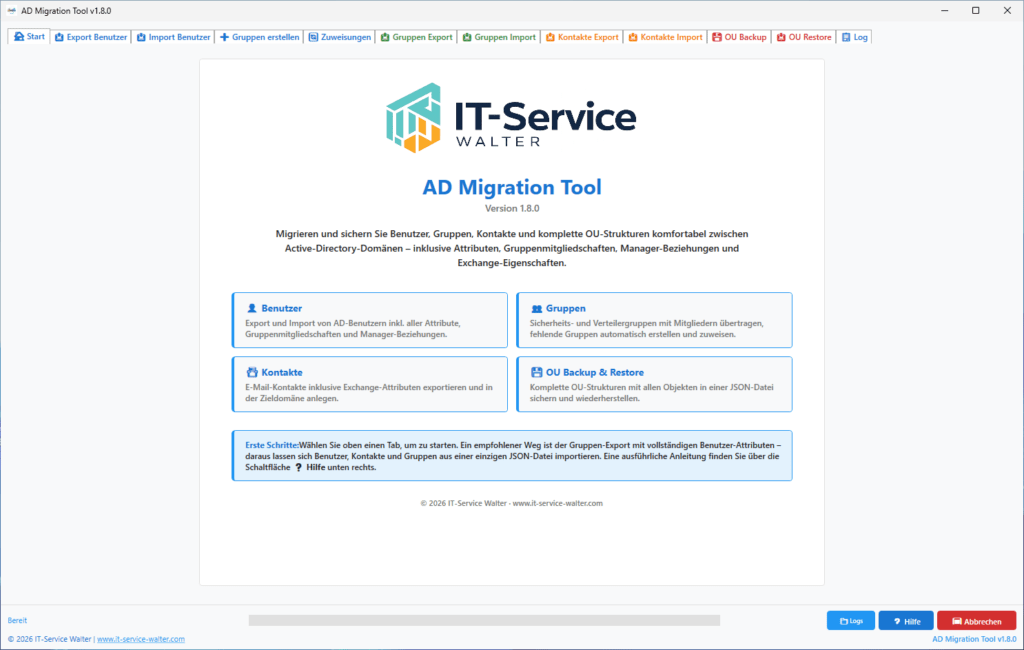
Task: Click the Gruppen card heading
Action: pos(566,308)
